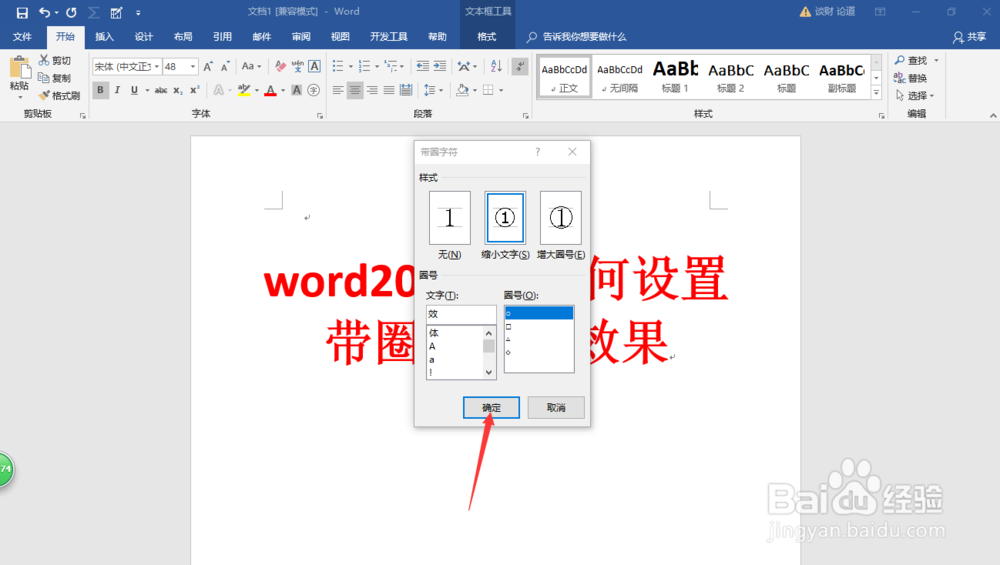Screen dimensions: 1000x565
Task: Select the square shape in 圈号 list
Action: 539,327
